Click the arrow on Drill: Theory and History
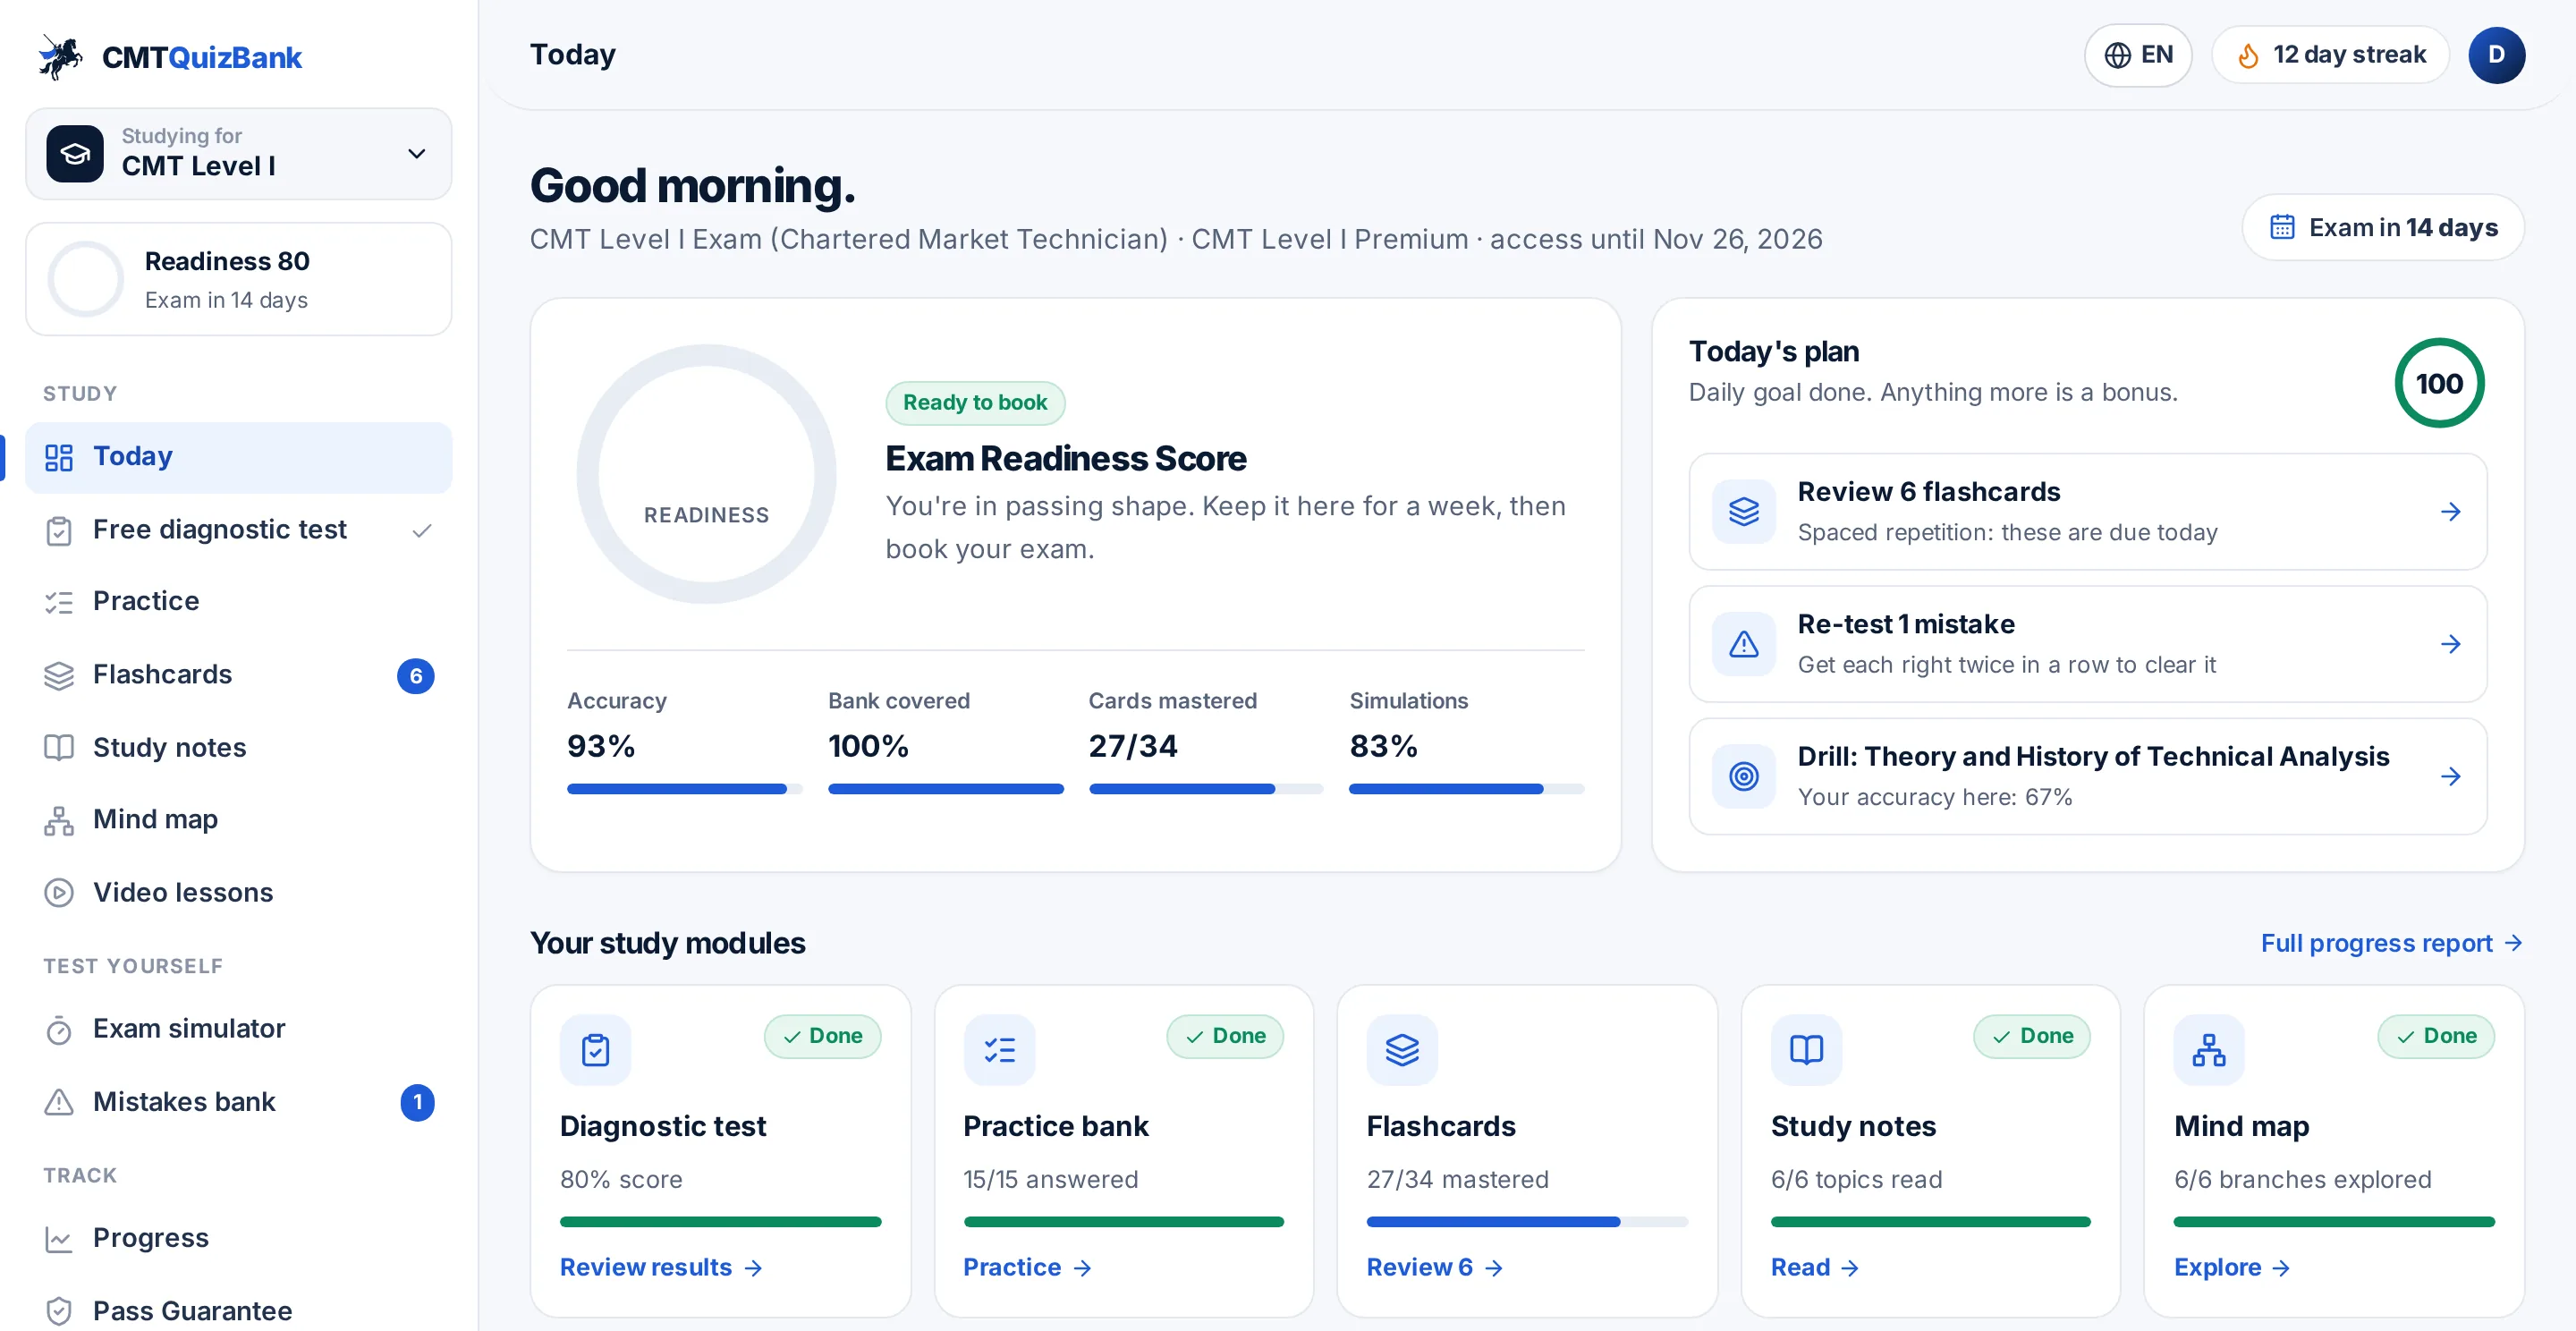The width and height of the screenshot is (2576, 1331). [2450, 776]
